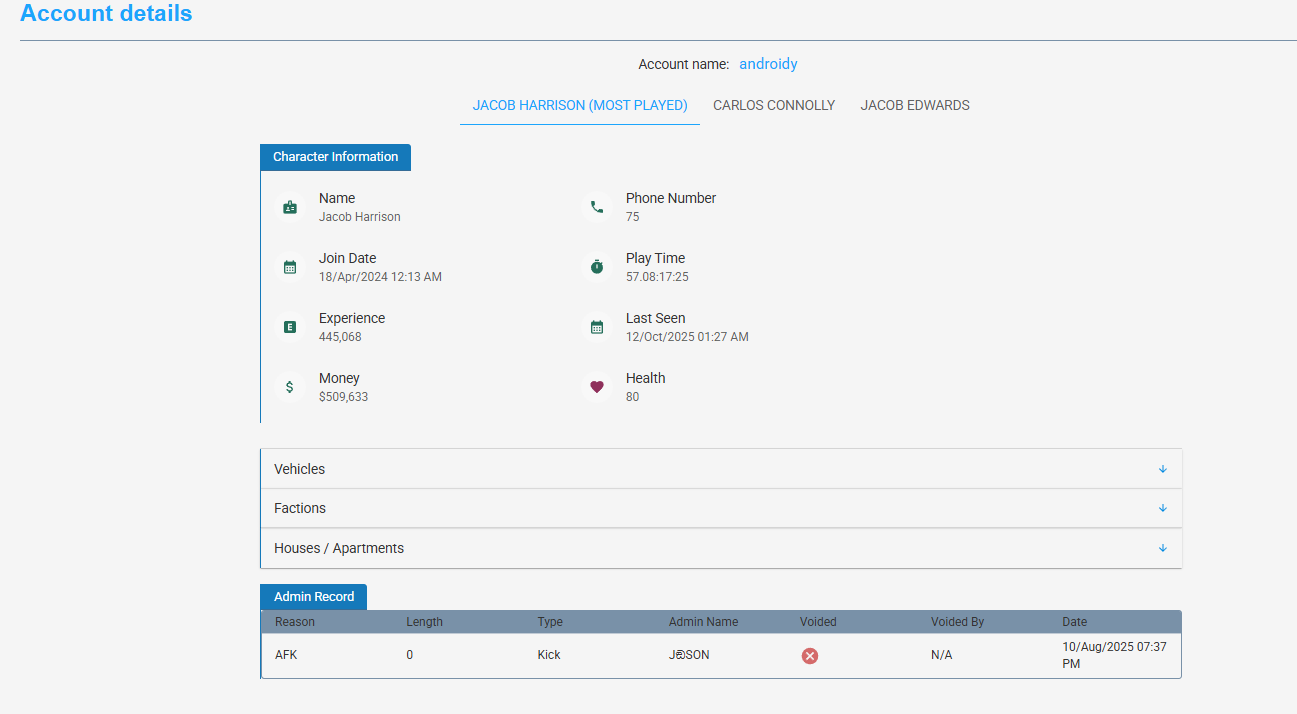Image resolution: width=1297 pixels, height=714 pixels.
Task: Click the calendar icon beside Join Date
Action: [290, 267]
